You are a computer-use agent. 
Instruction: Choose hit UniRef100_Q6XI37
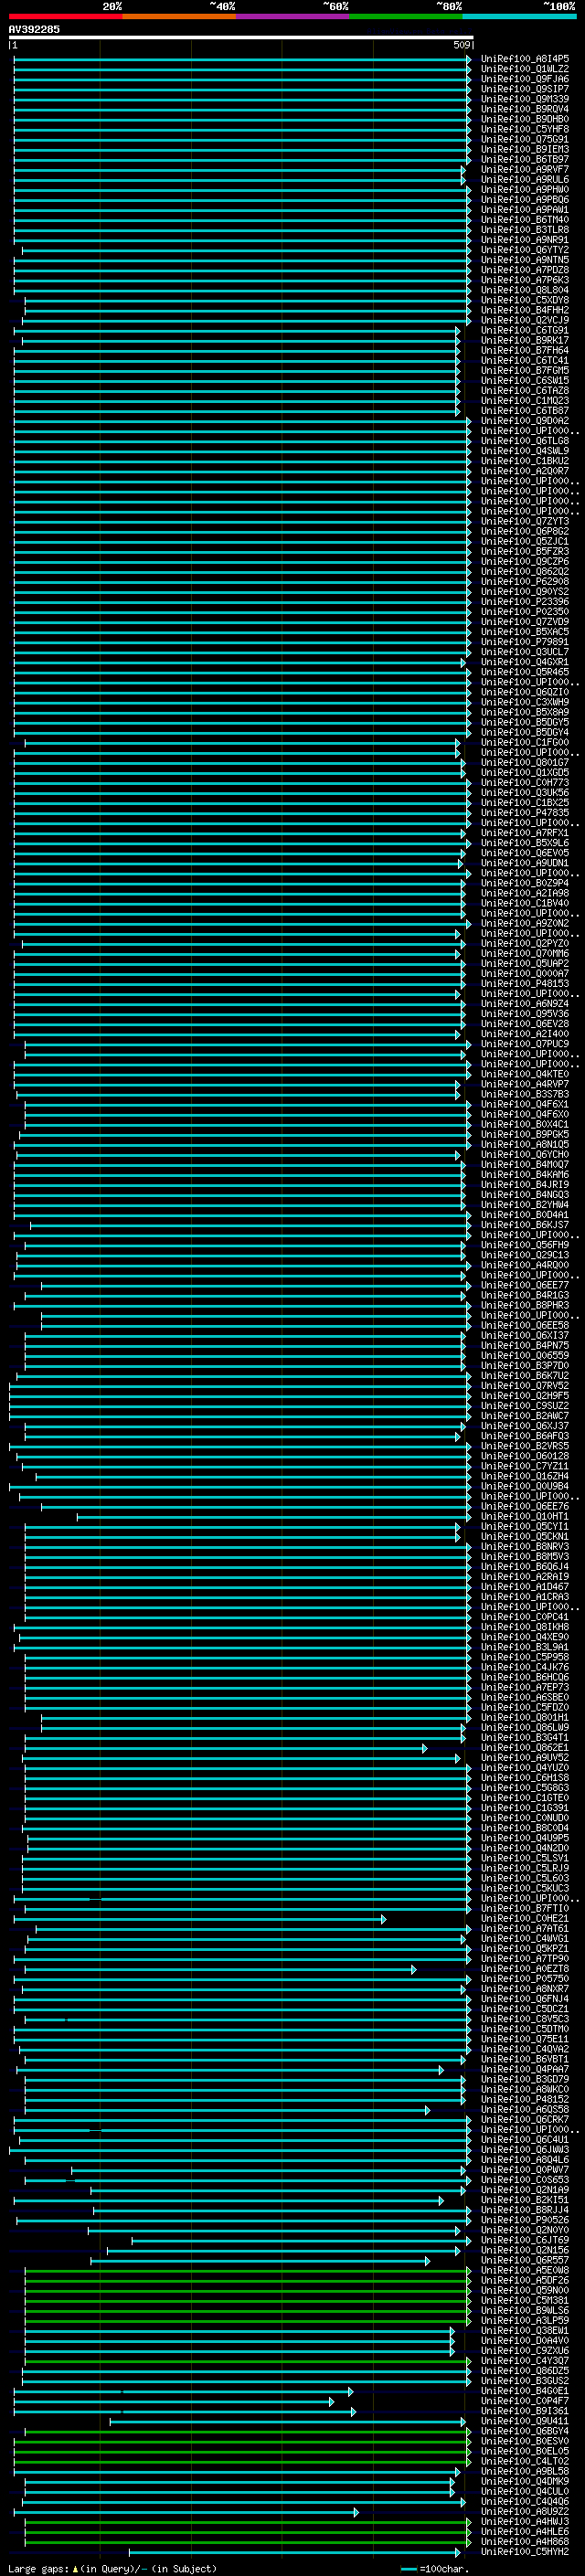(x=525, y=1335)
